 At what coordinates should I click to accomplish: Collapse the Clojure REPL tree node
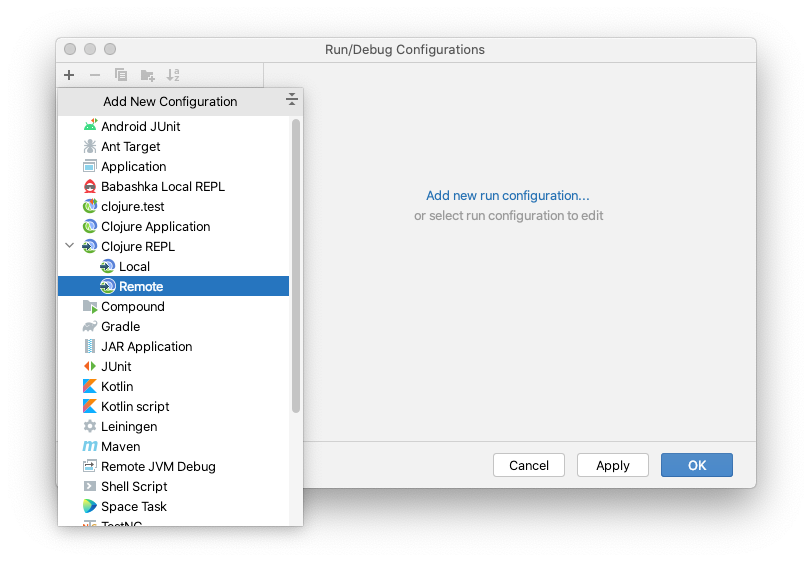(70, 246)
